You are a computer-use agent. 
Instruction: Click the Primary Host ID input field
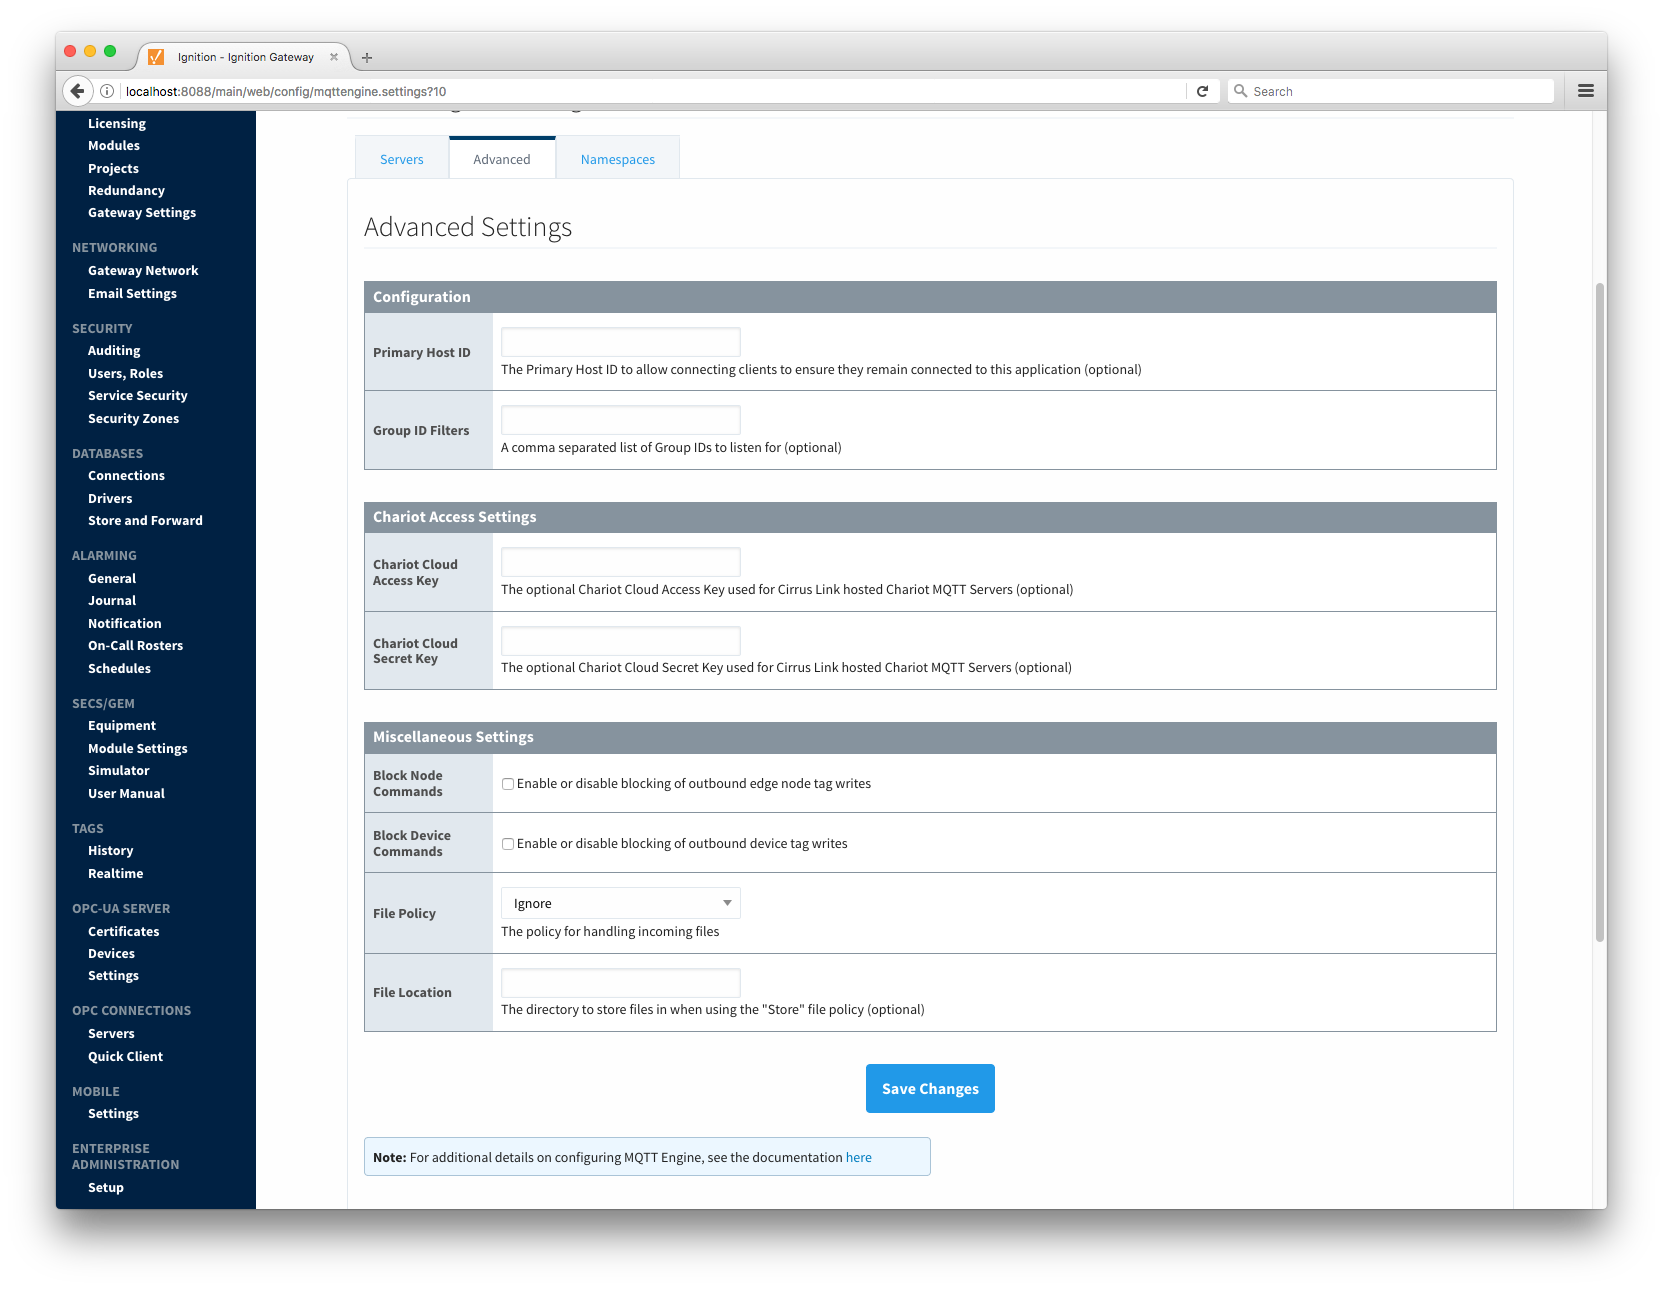pos(620,342)
